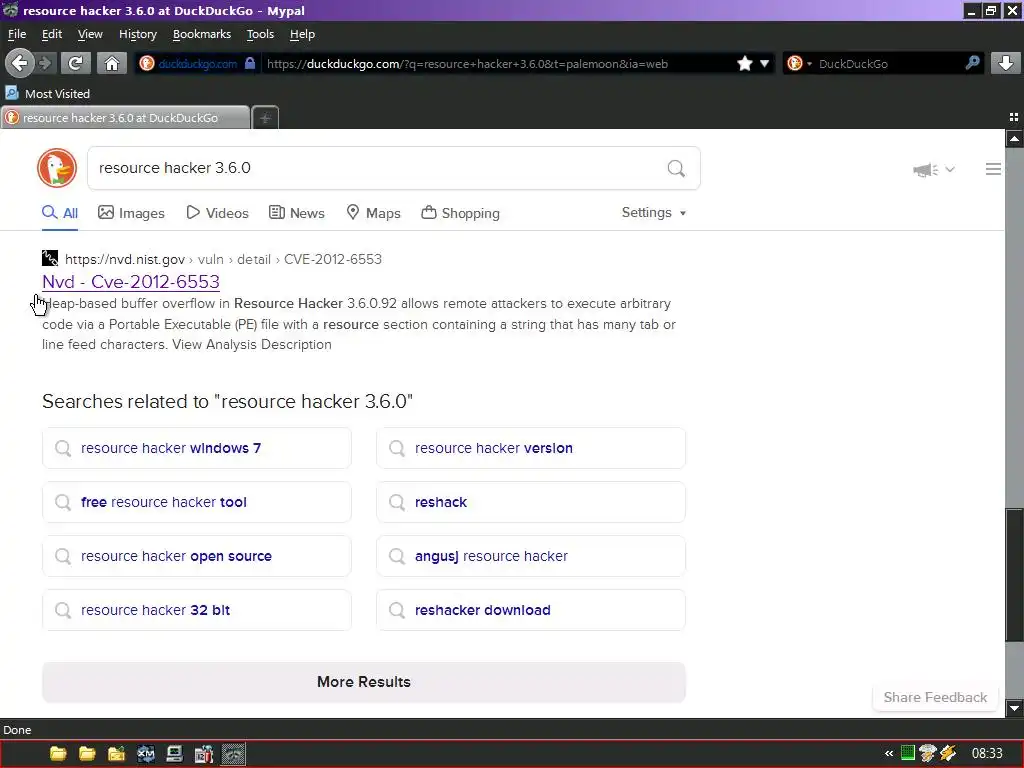Open the megaphone notifications dropdown
Screen dimensions: 1024x768
coord(934,170)
